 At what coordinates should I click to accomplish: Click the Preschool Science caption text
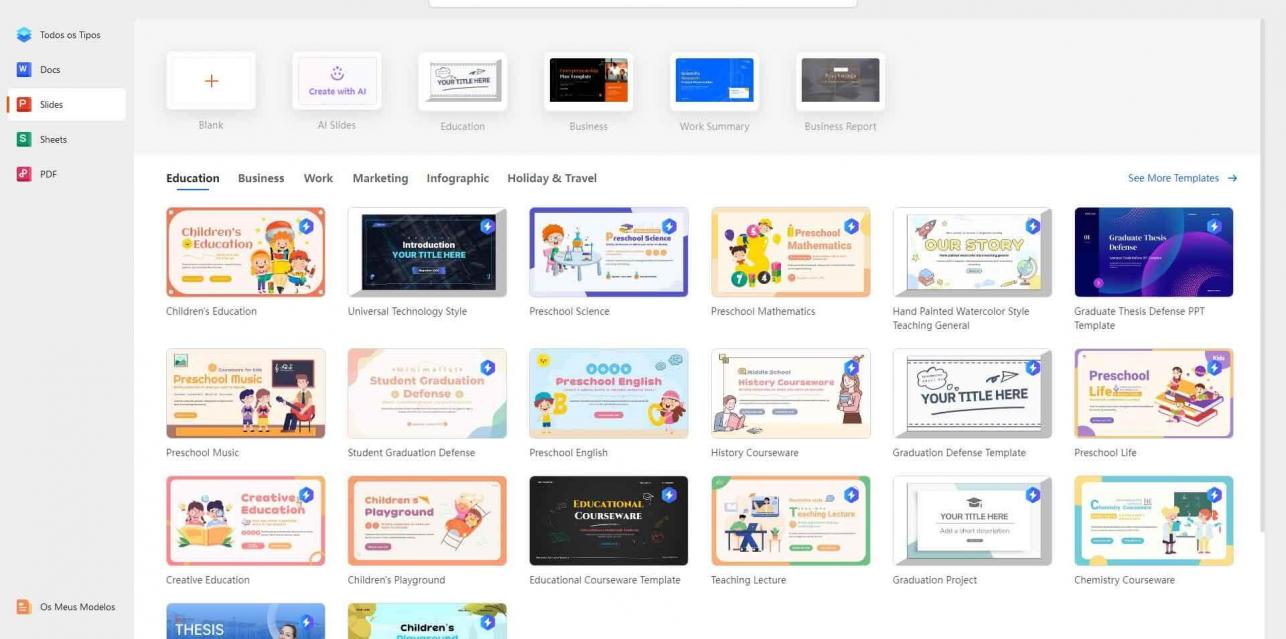tap(569, 311)
